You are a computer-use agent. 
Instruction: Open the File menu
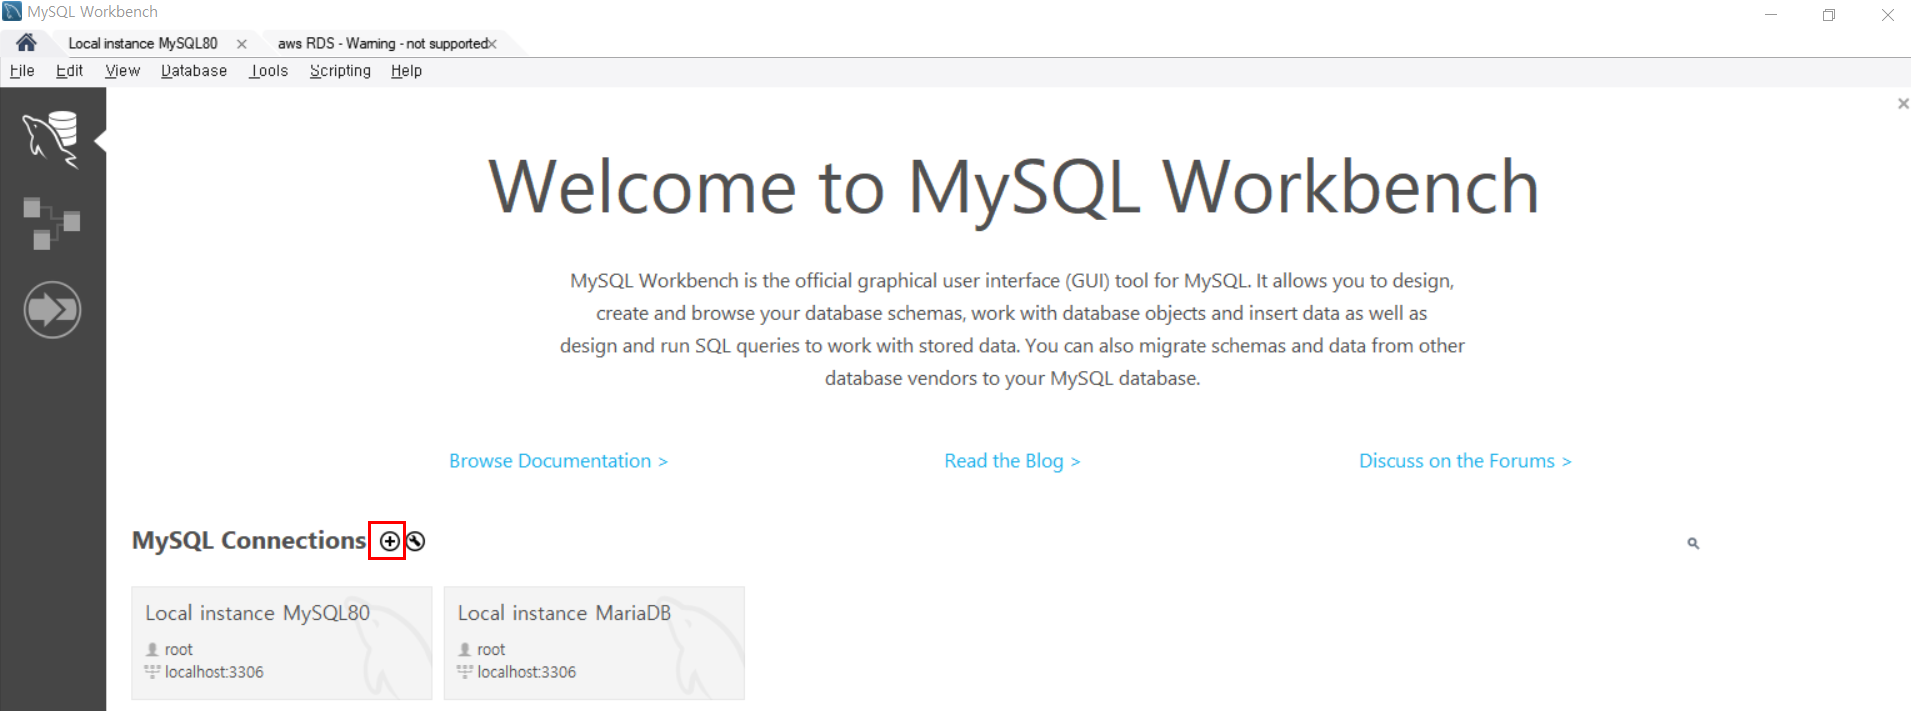pyautogui.click(x=22, y=71)
